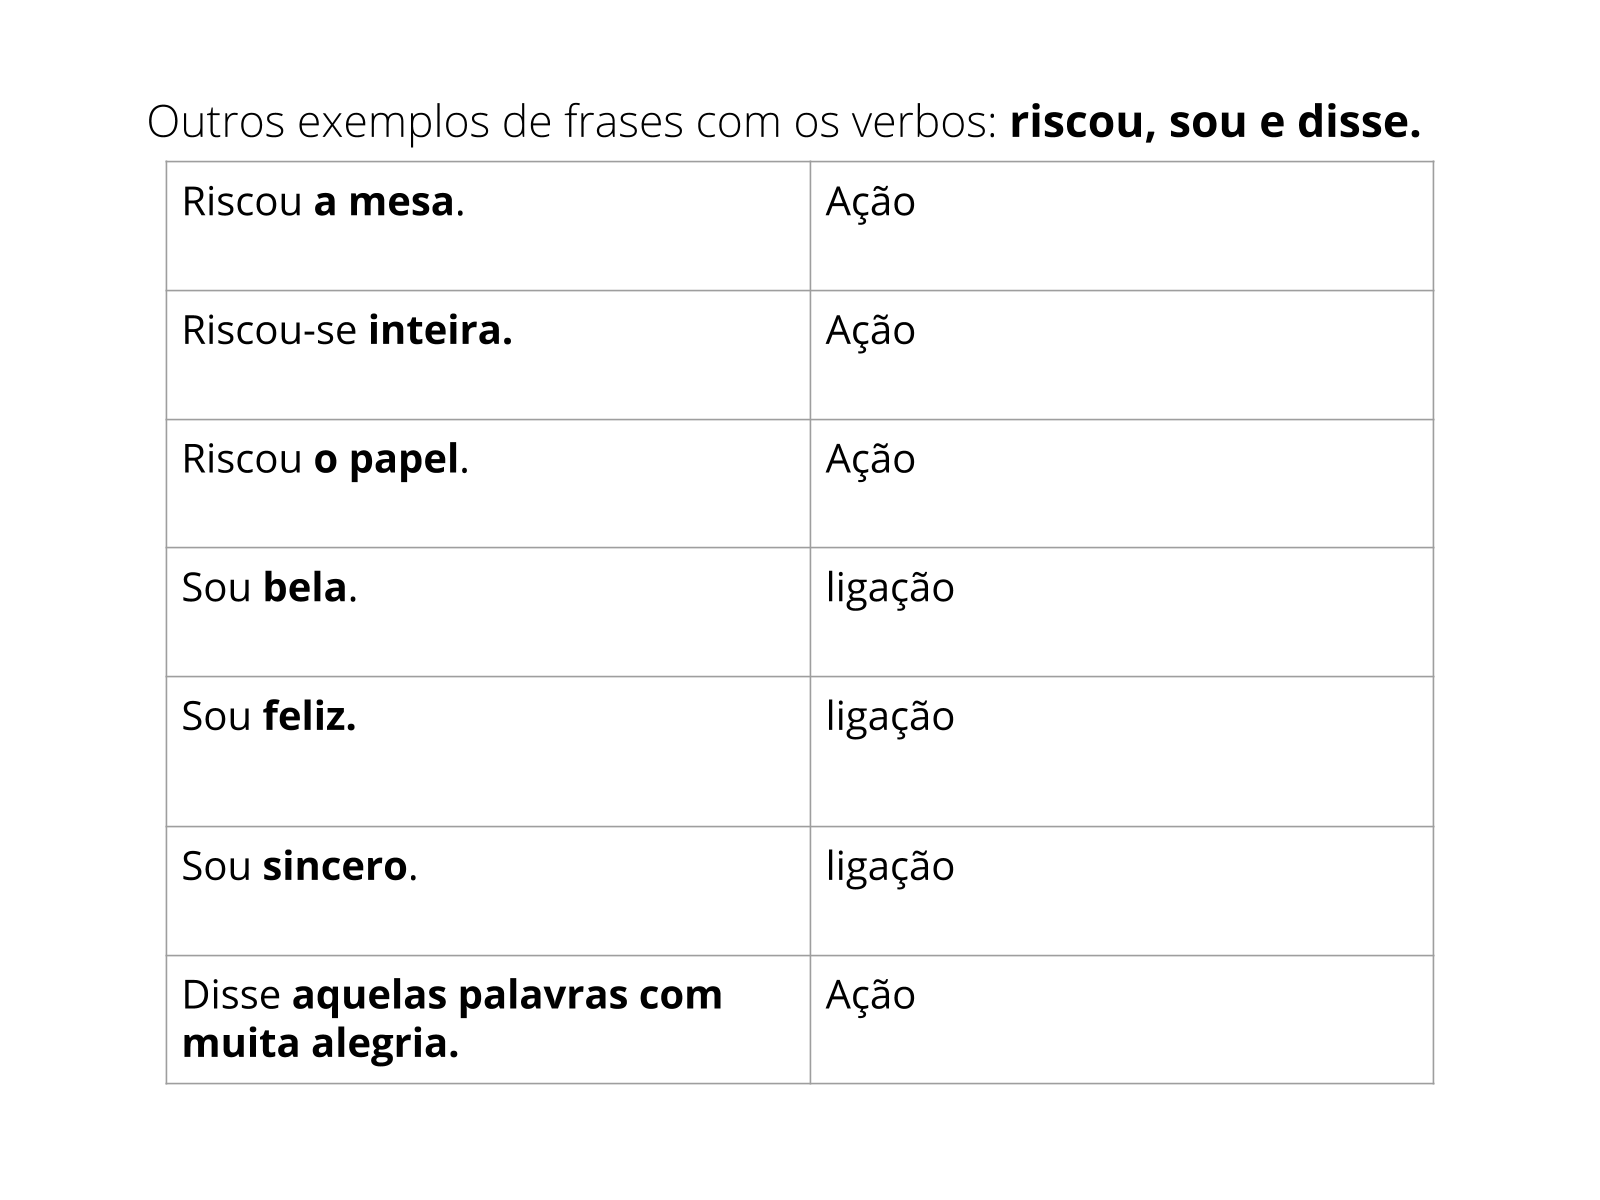Select the cell 'Riscou-se inteira.'

point(488,355)
